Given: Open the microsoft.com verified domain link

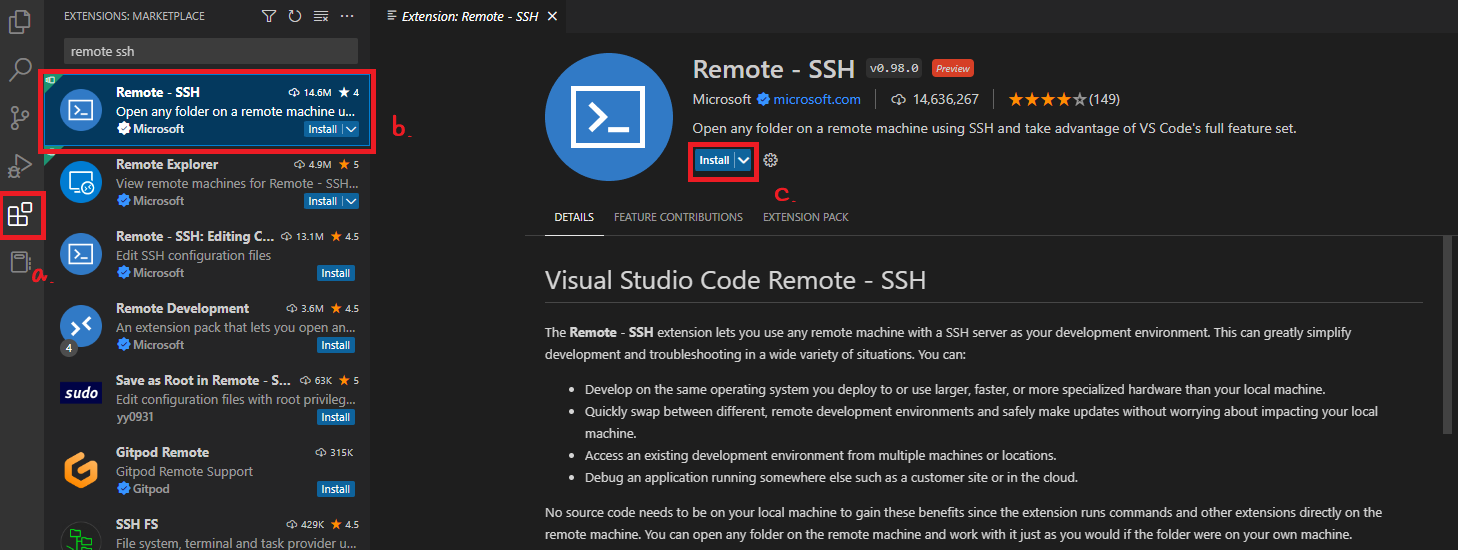Looking at the screenshot, I should click(817, 99).
